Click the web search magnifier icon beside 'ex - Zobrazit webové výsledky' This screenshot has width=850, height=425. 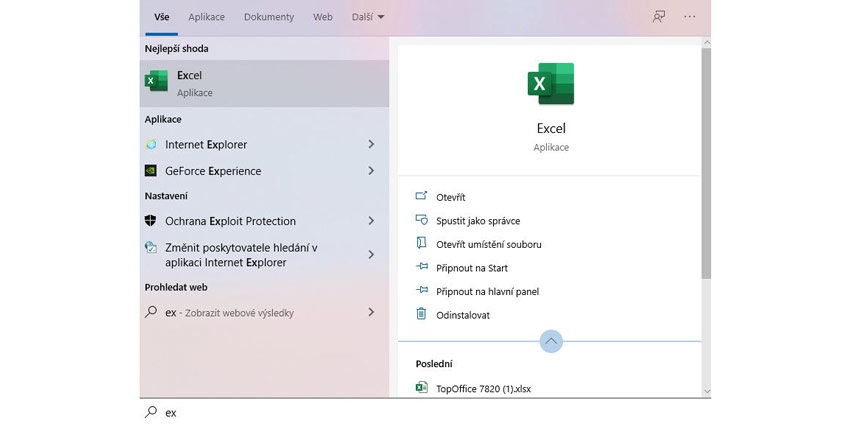coord(151,312)
